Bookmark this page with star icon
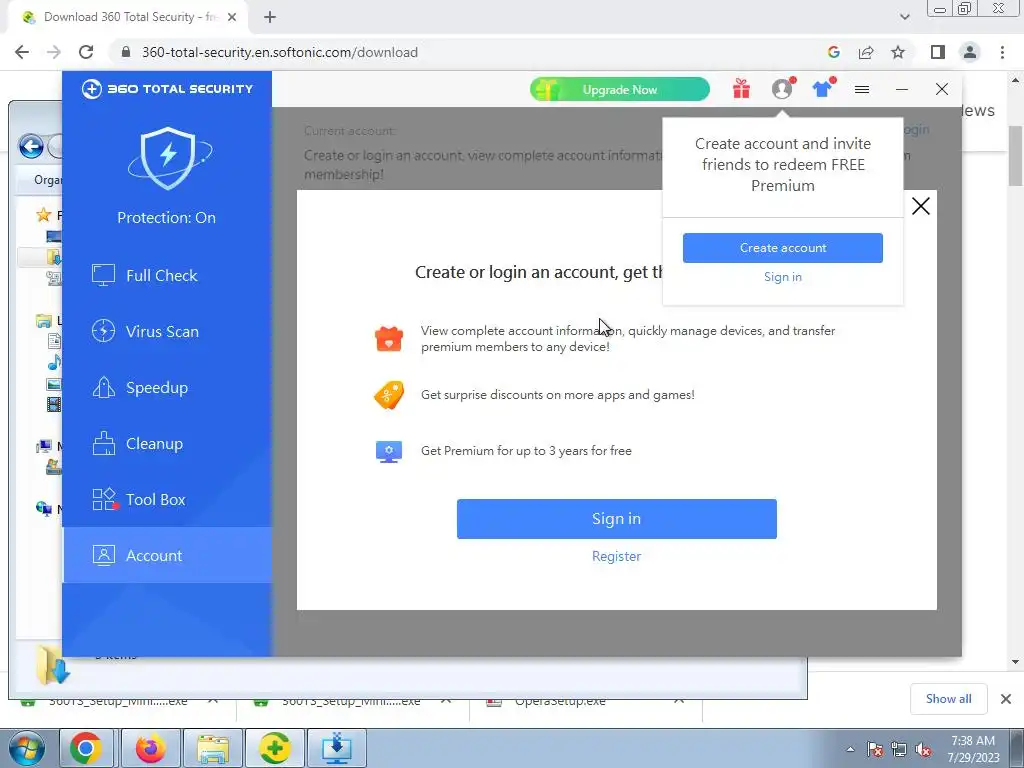Screen dimensions: 1024x768 [898, 52]
